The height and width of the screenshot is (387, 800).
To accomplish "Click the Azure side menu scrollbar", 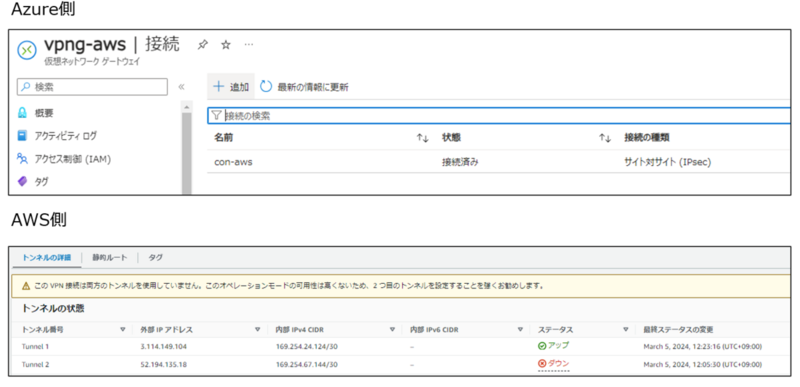I will coord(187,148).
